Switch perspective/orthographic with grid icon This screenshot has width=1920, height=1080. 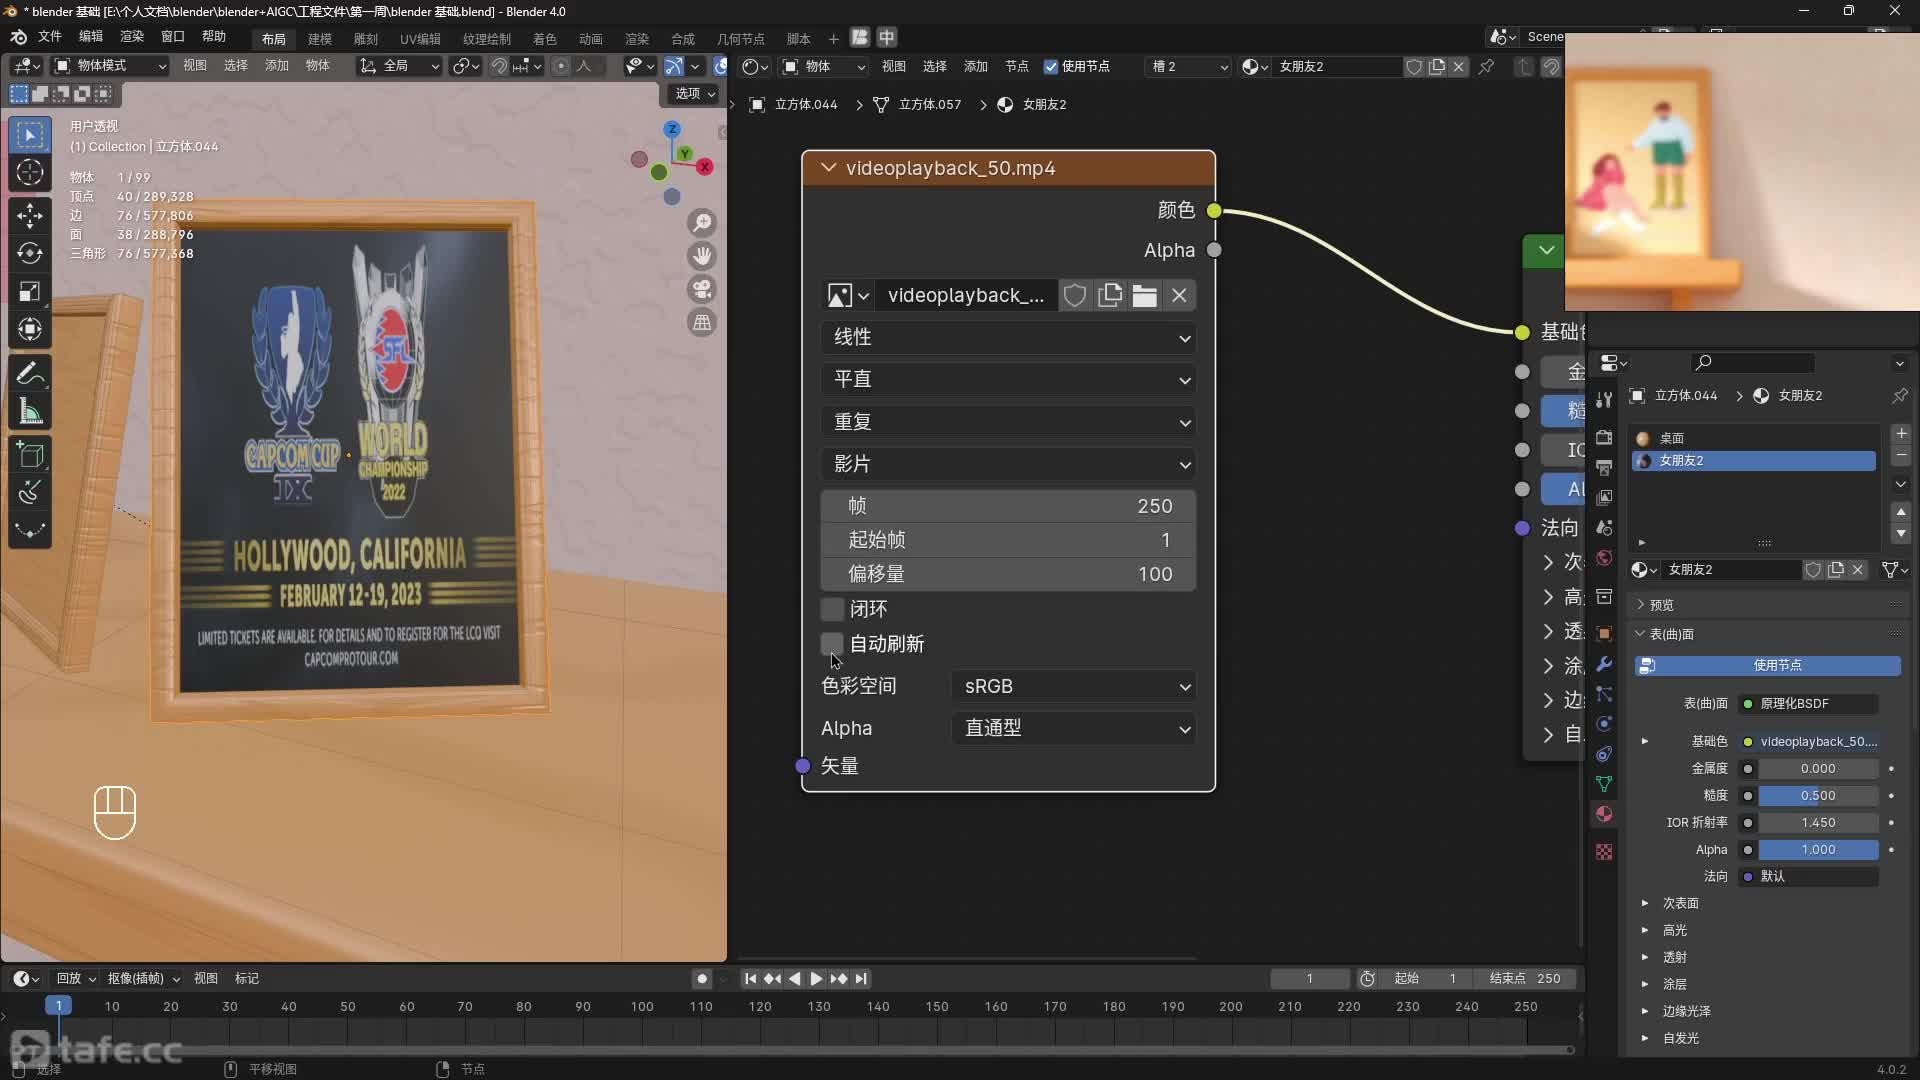pyautogui.click(x=702, y=323)
